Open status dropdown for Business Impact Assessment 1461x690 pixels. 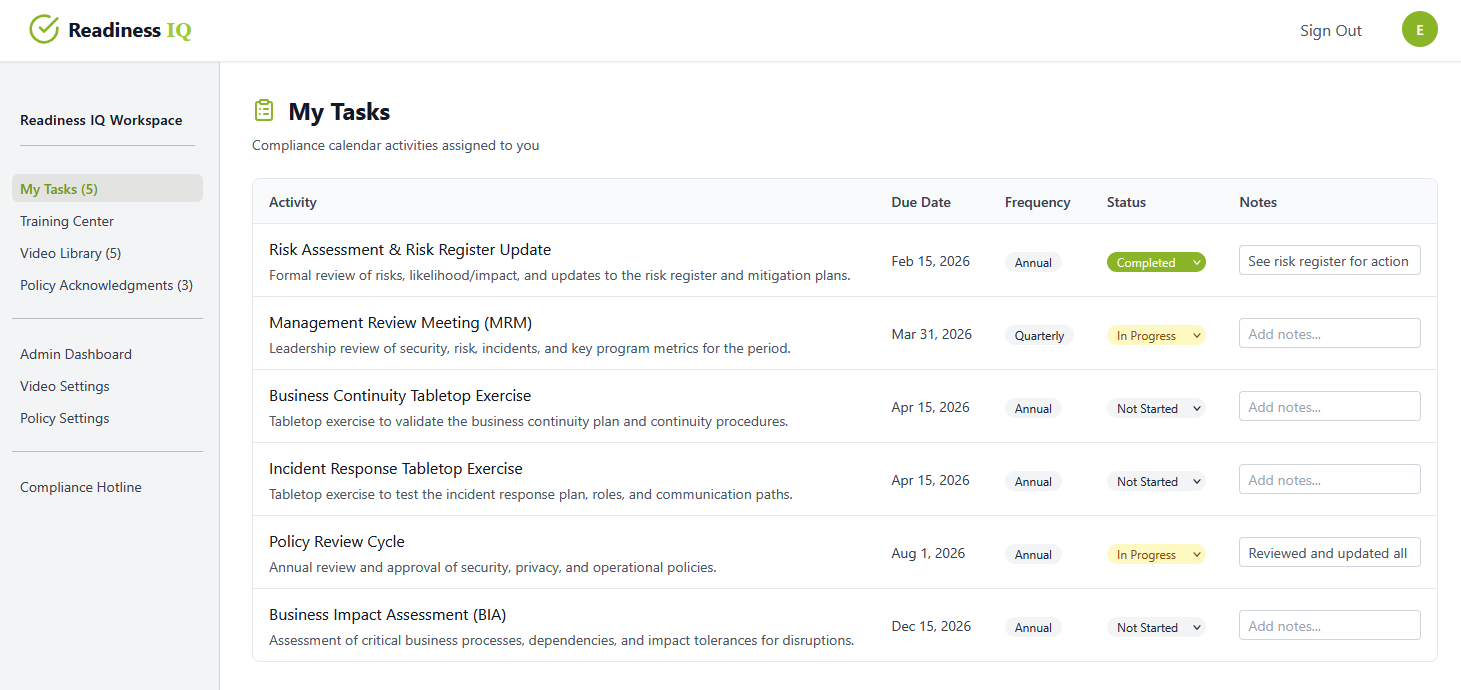(x=1156, y=626)
